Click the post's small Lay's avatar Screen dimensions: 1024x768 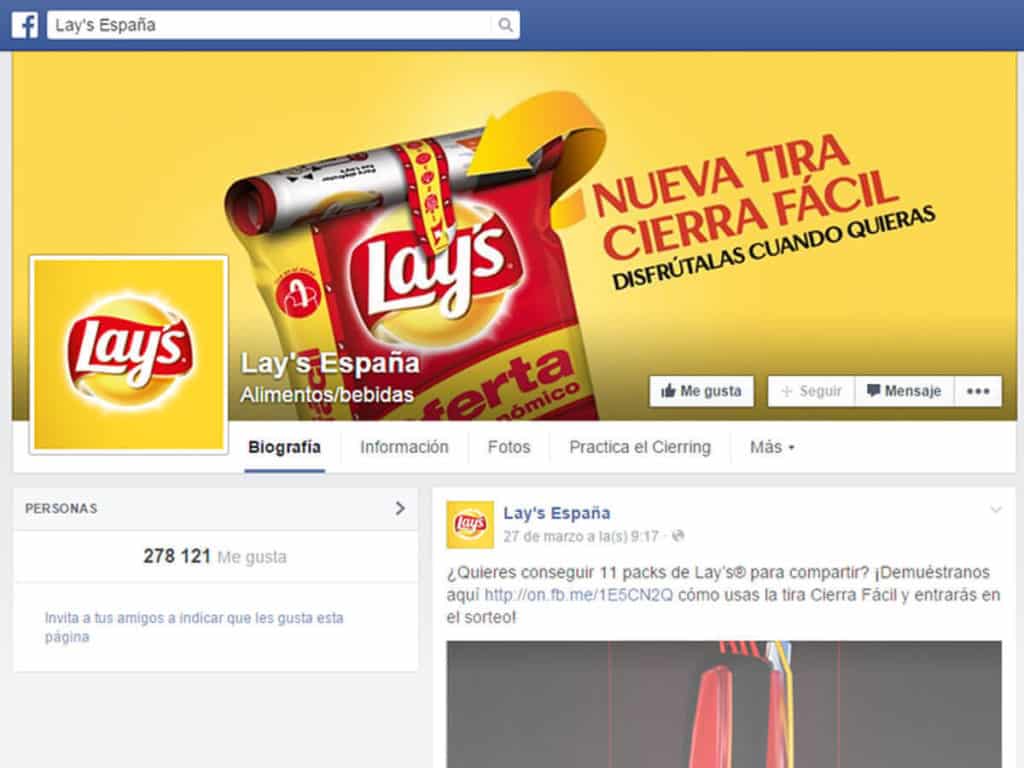click(x=470, y=524)
